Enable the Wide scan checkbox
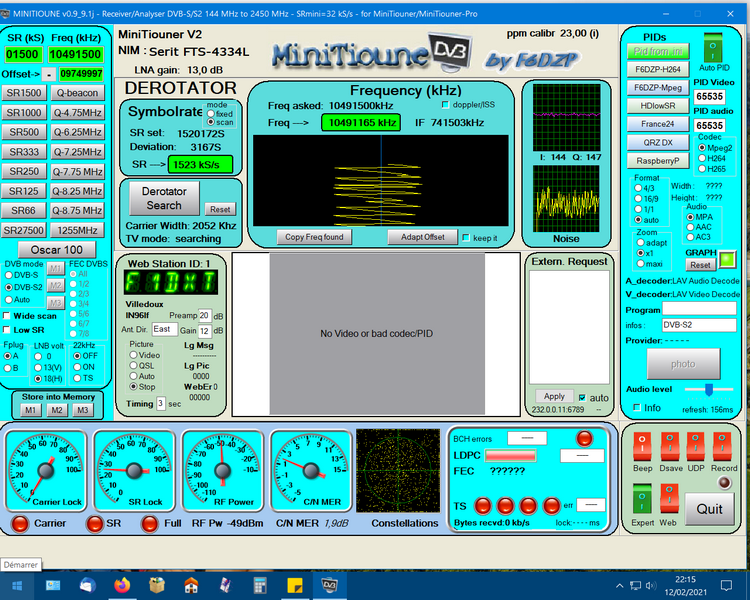 [7, 316]
